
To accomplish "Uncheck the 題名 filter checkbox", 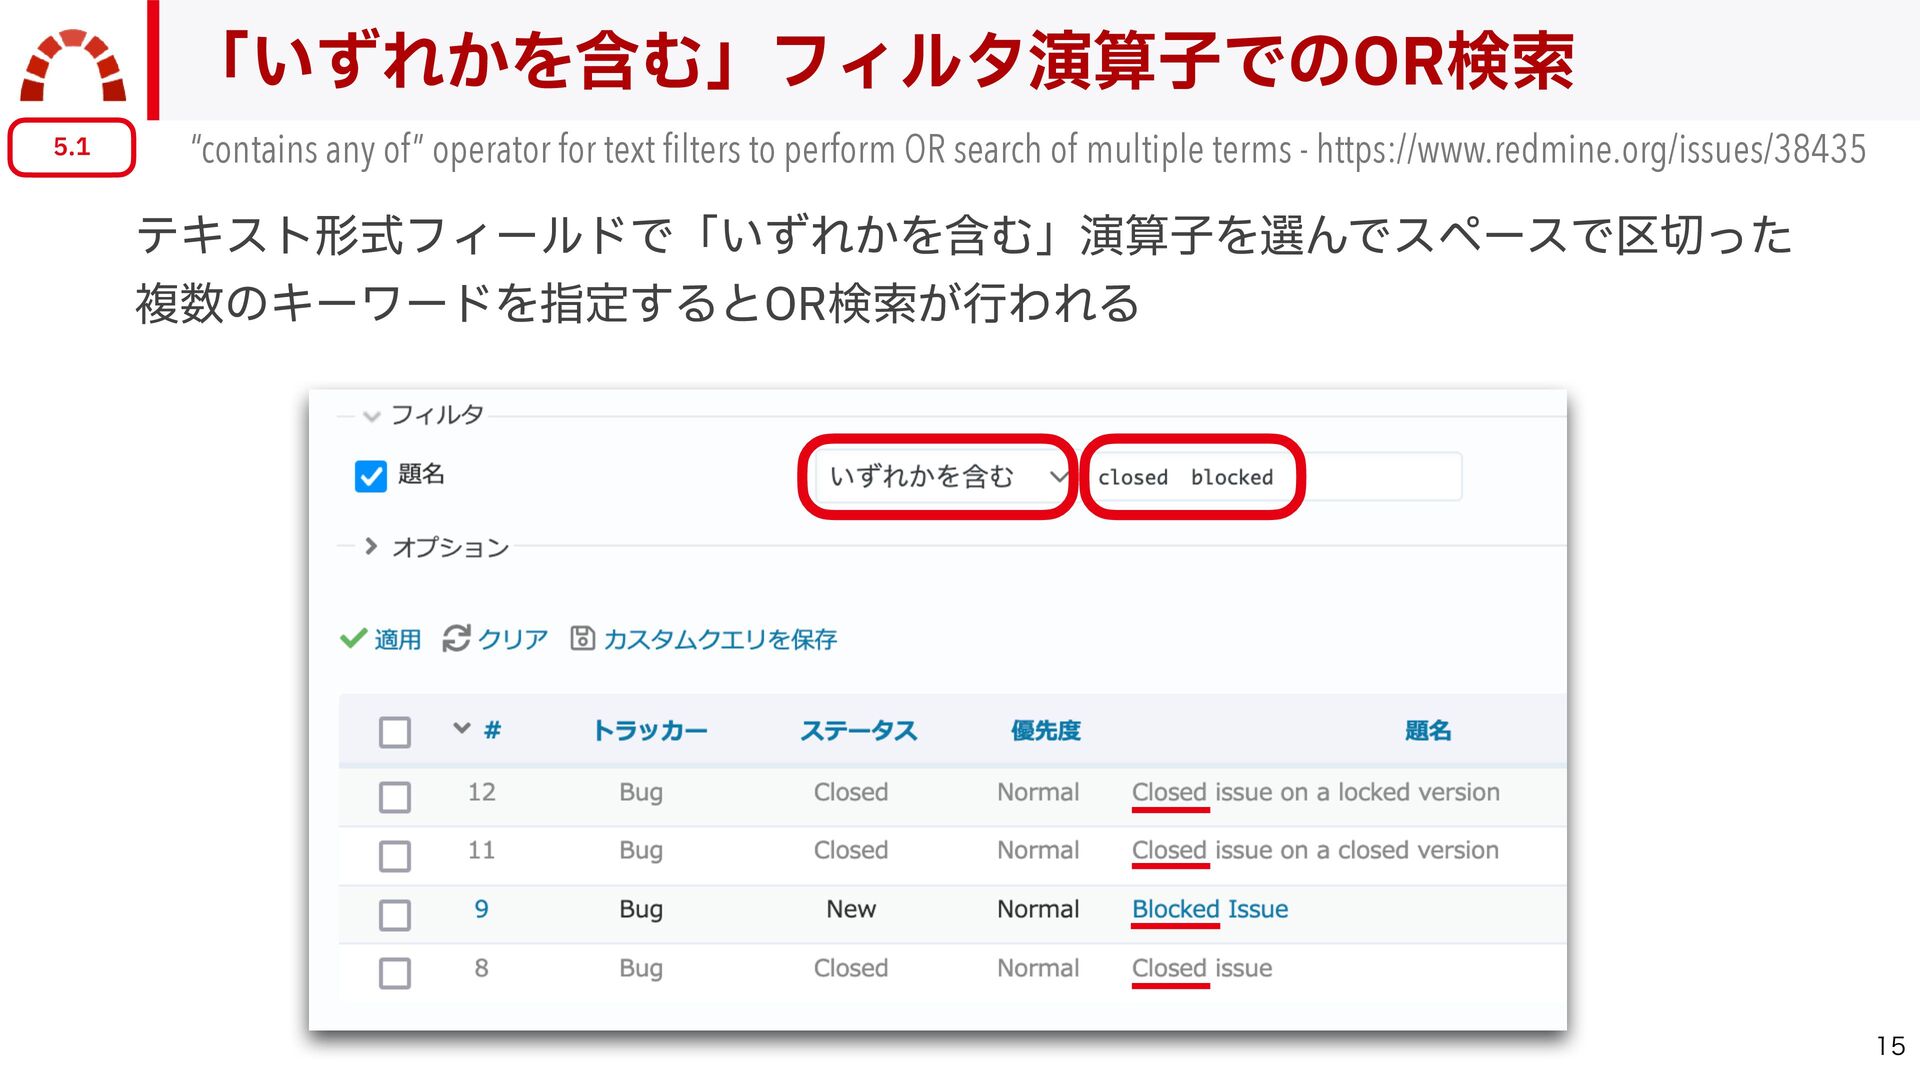I will [370, 476].
